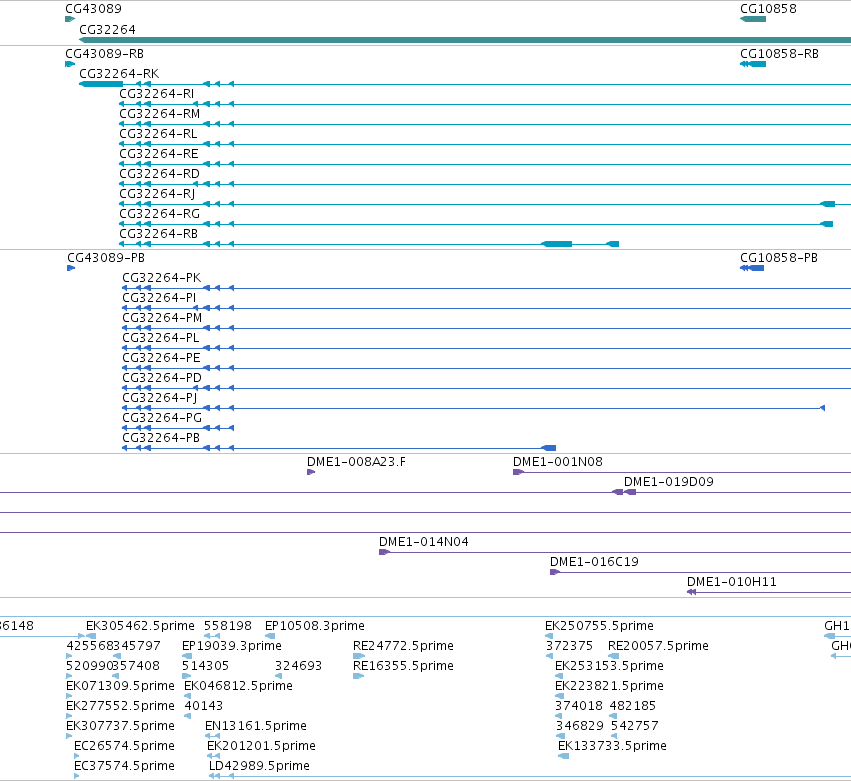Click protein CG43089-PB label
The image size is (851, 781).
[106, 258]
